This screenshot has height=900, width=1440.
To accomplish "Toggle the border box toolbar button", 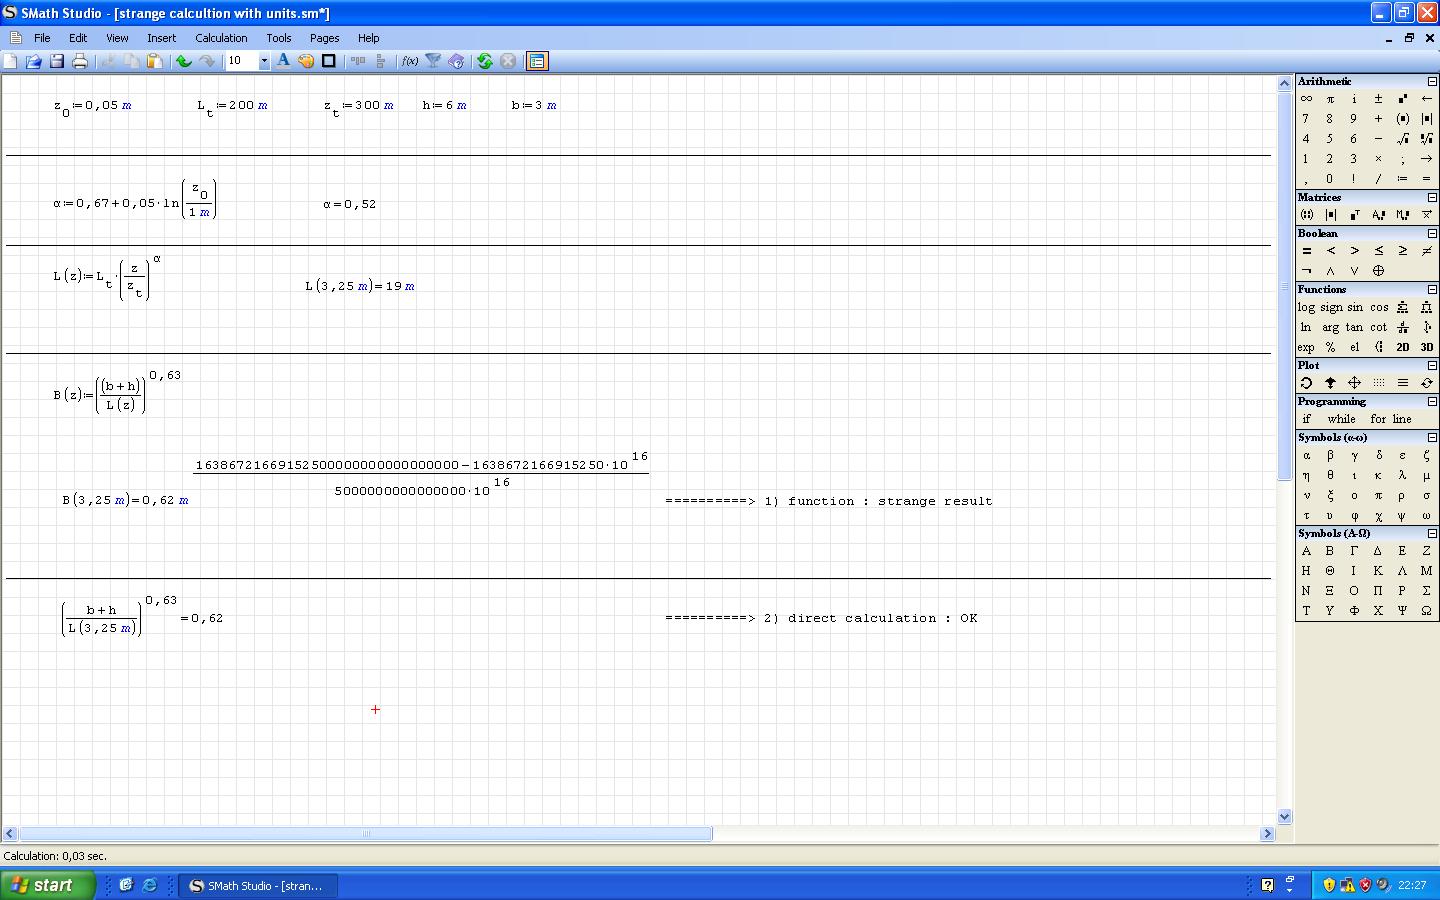I will pos(328,61).
